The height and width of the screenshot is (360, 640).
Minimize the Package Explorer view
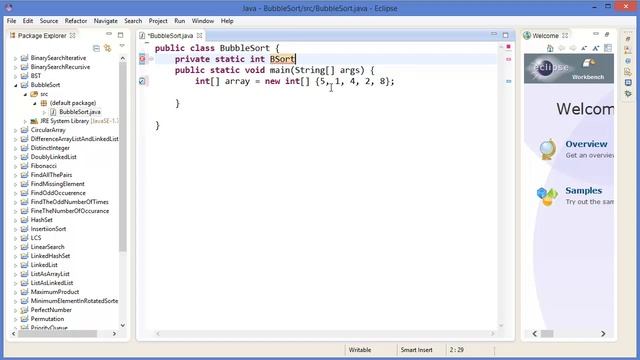[109, 34]
